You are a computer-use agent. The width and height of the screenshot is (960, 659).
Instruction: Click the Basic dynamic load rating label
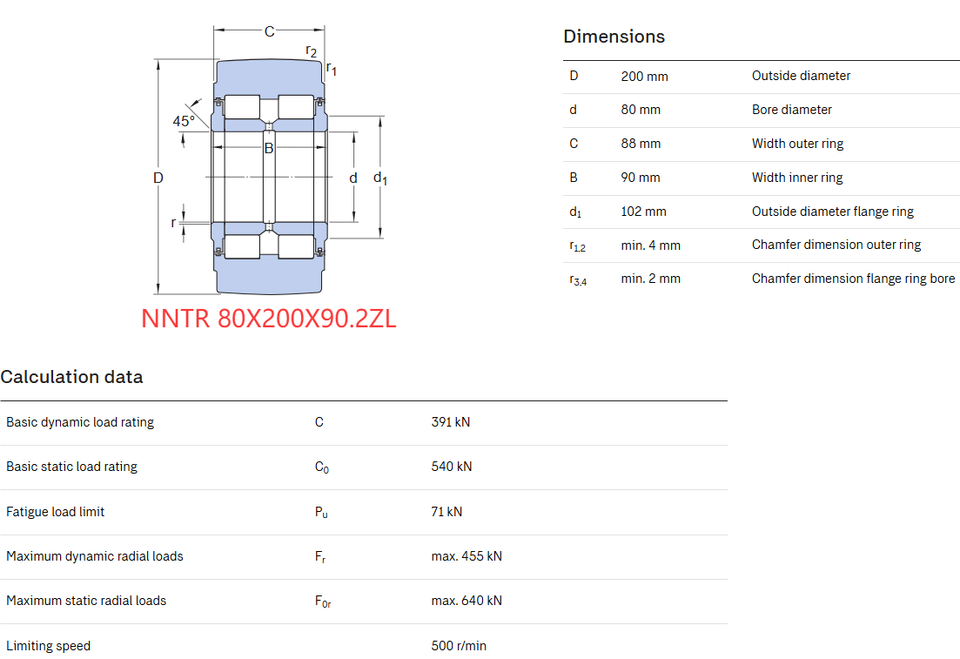point(80,423)
